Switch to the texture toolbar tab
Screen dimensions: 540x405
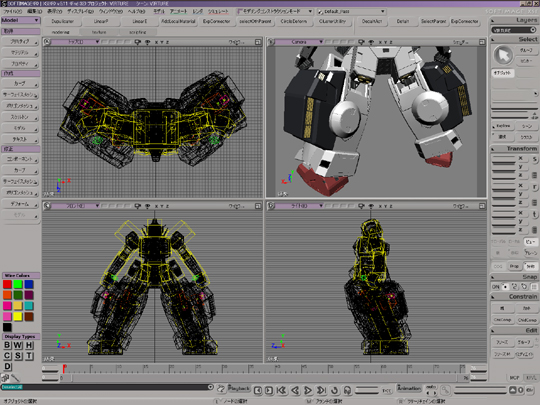point(99,32)
